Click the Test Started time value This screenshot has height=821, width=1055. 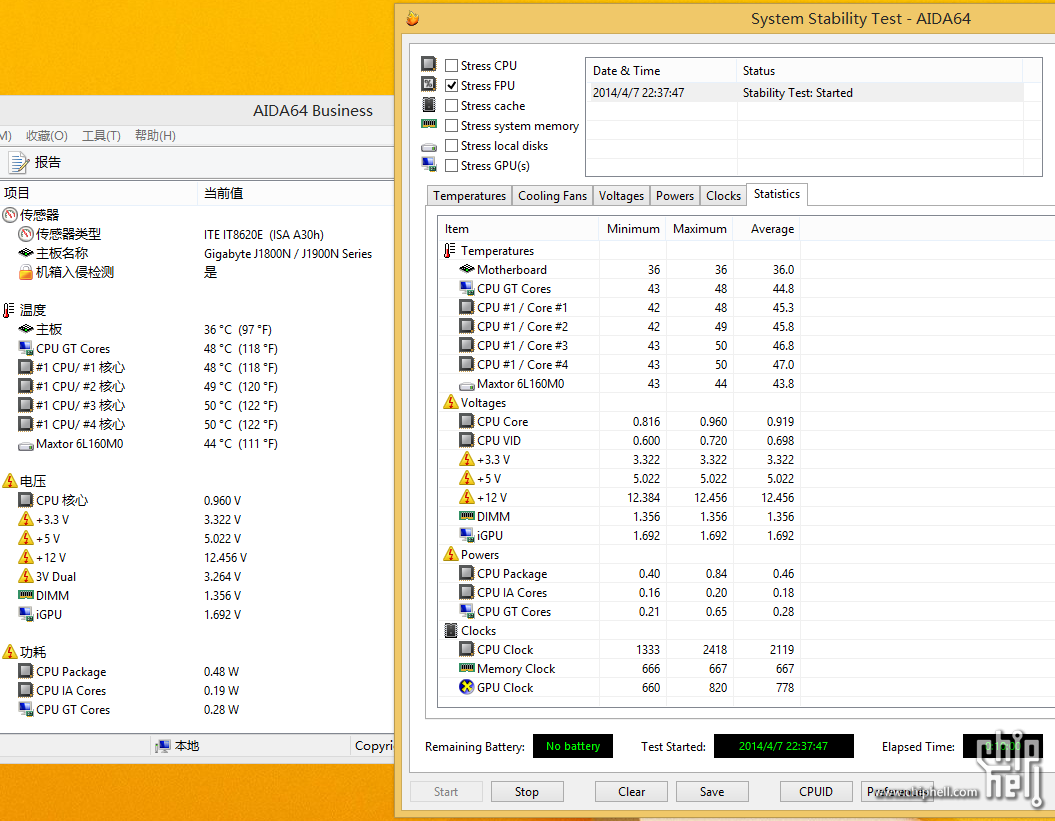(x=783, y=746)
